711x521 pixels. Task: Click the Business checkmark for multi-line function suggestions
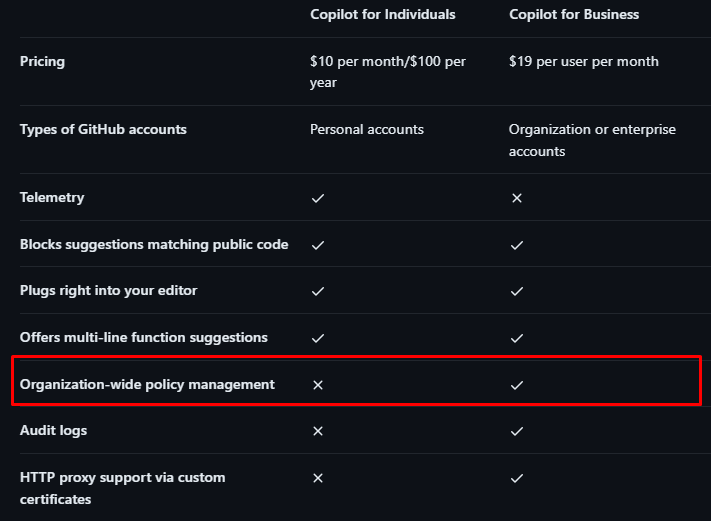tap(517, 338)
